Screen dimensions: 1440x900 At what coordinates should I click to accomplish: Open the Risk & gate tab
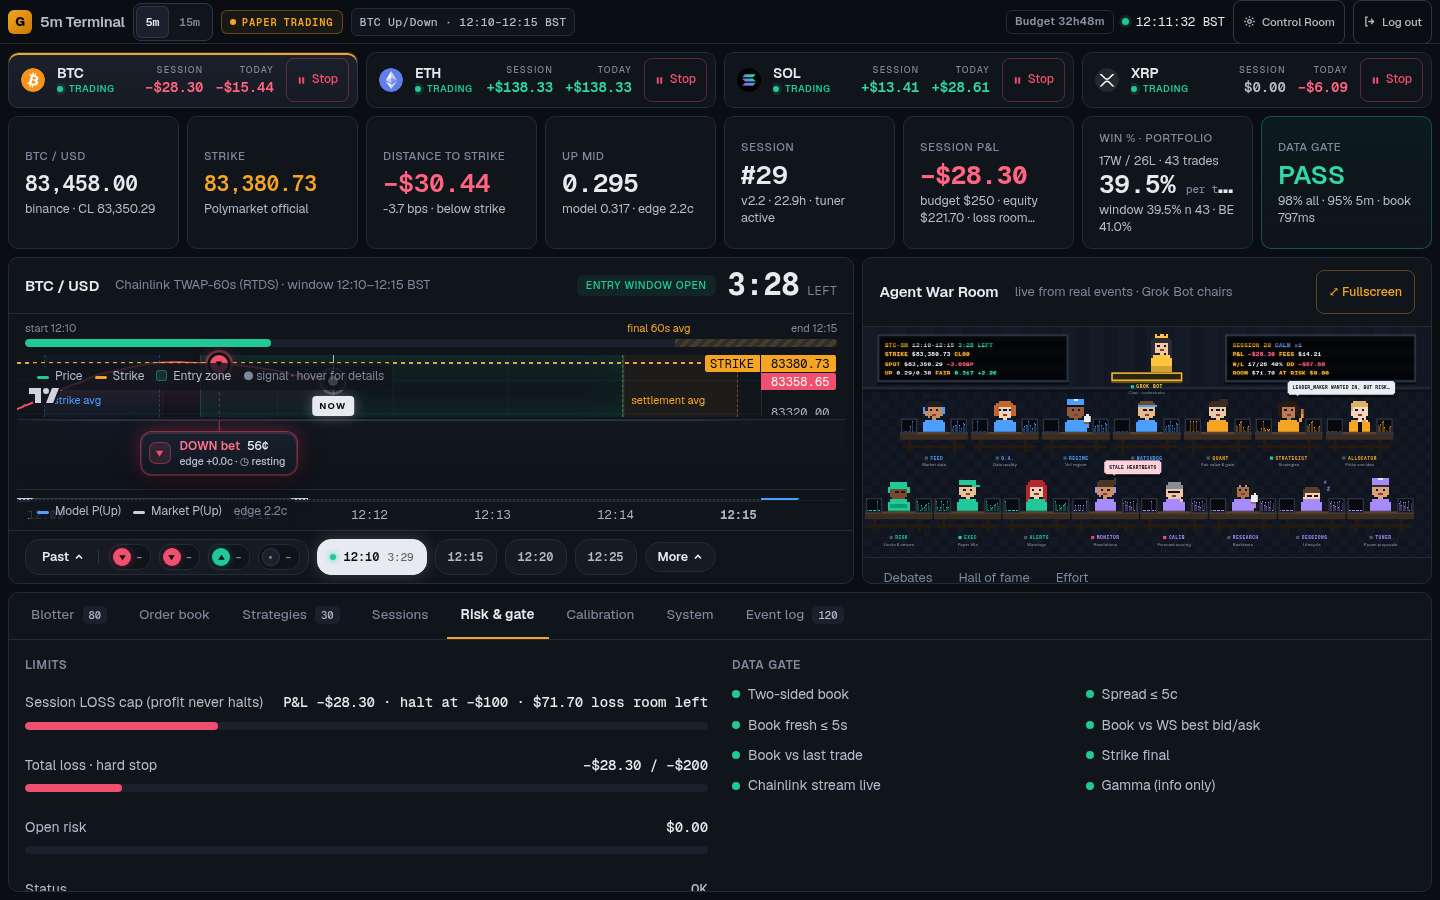(497, 615)
